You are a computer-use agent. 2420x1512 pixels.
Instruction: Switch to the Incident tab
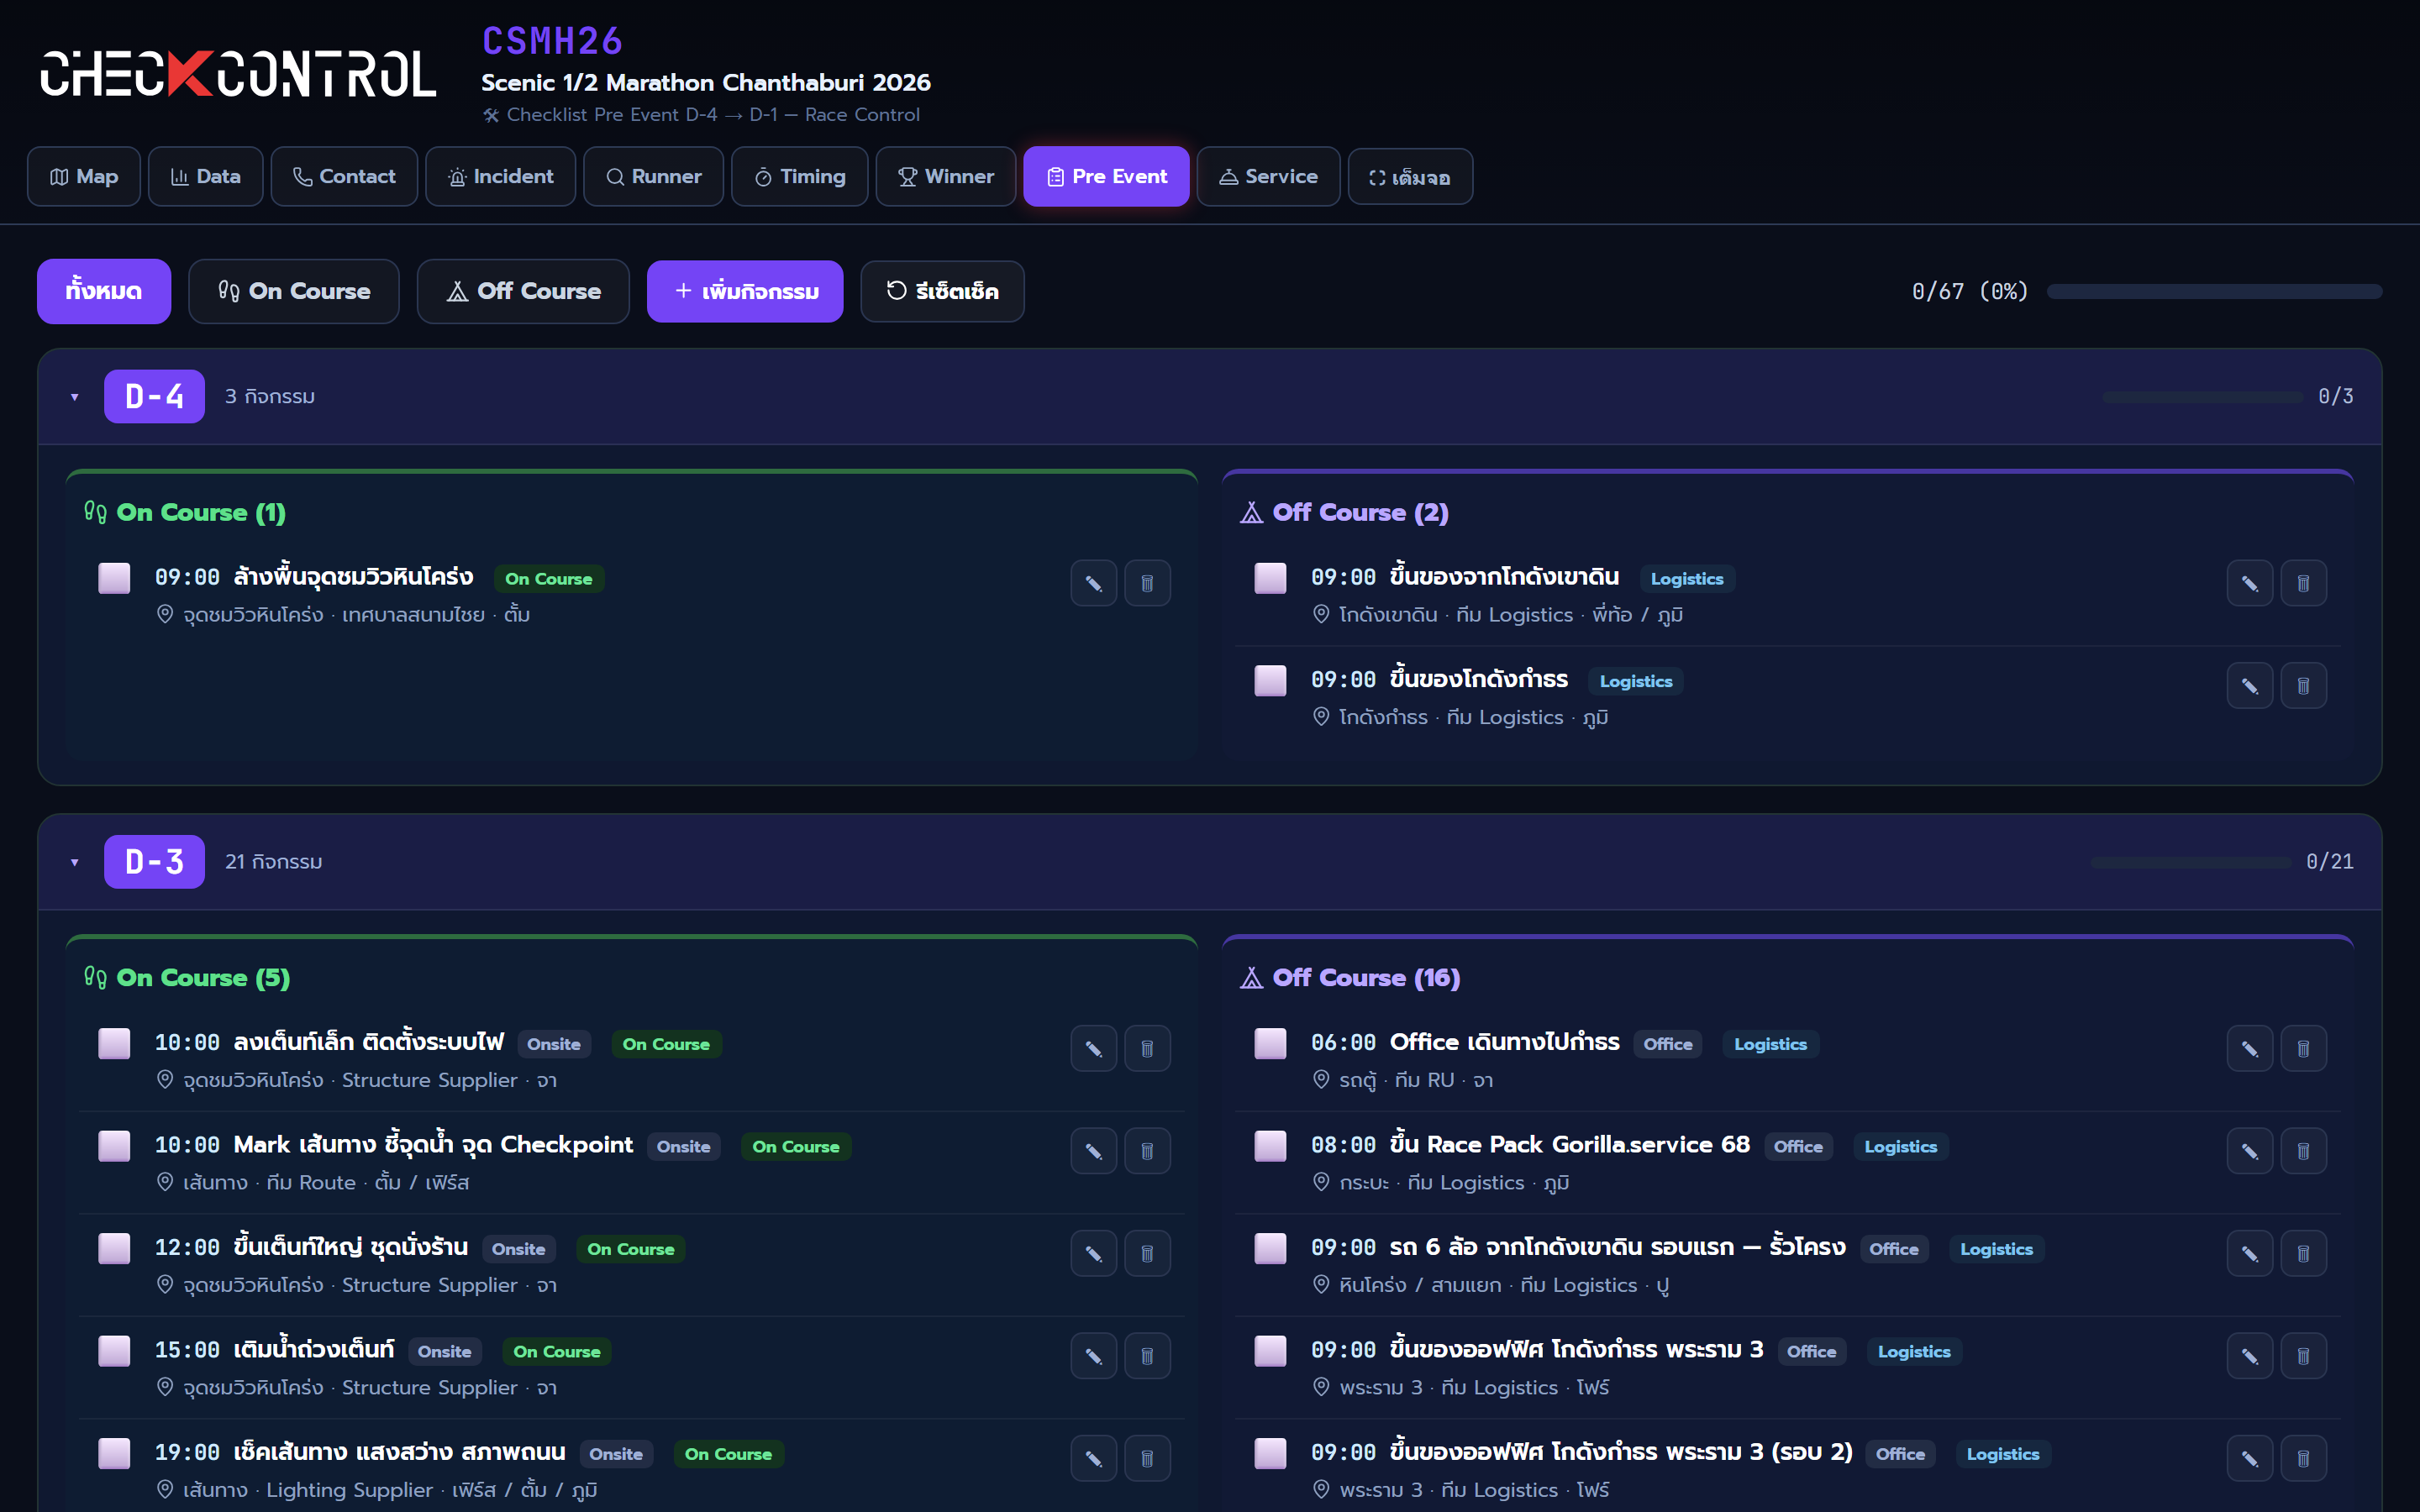(500, 177)
